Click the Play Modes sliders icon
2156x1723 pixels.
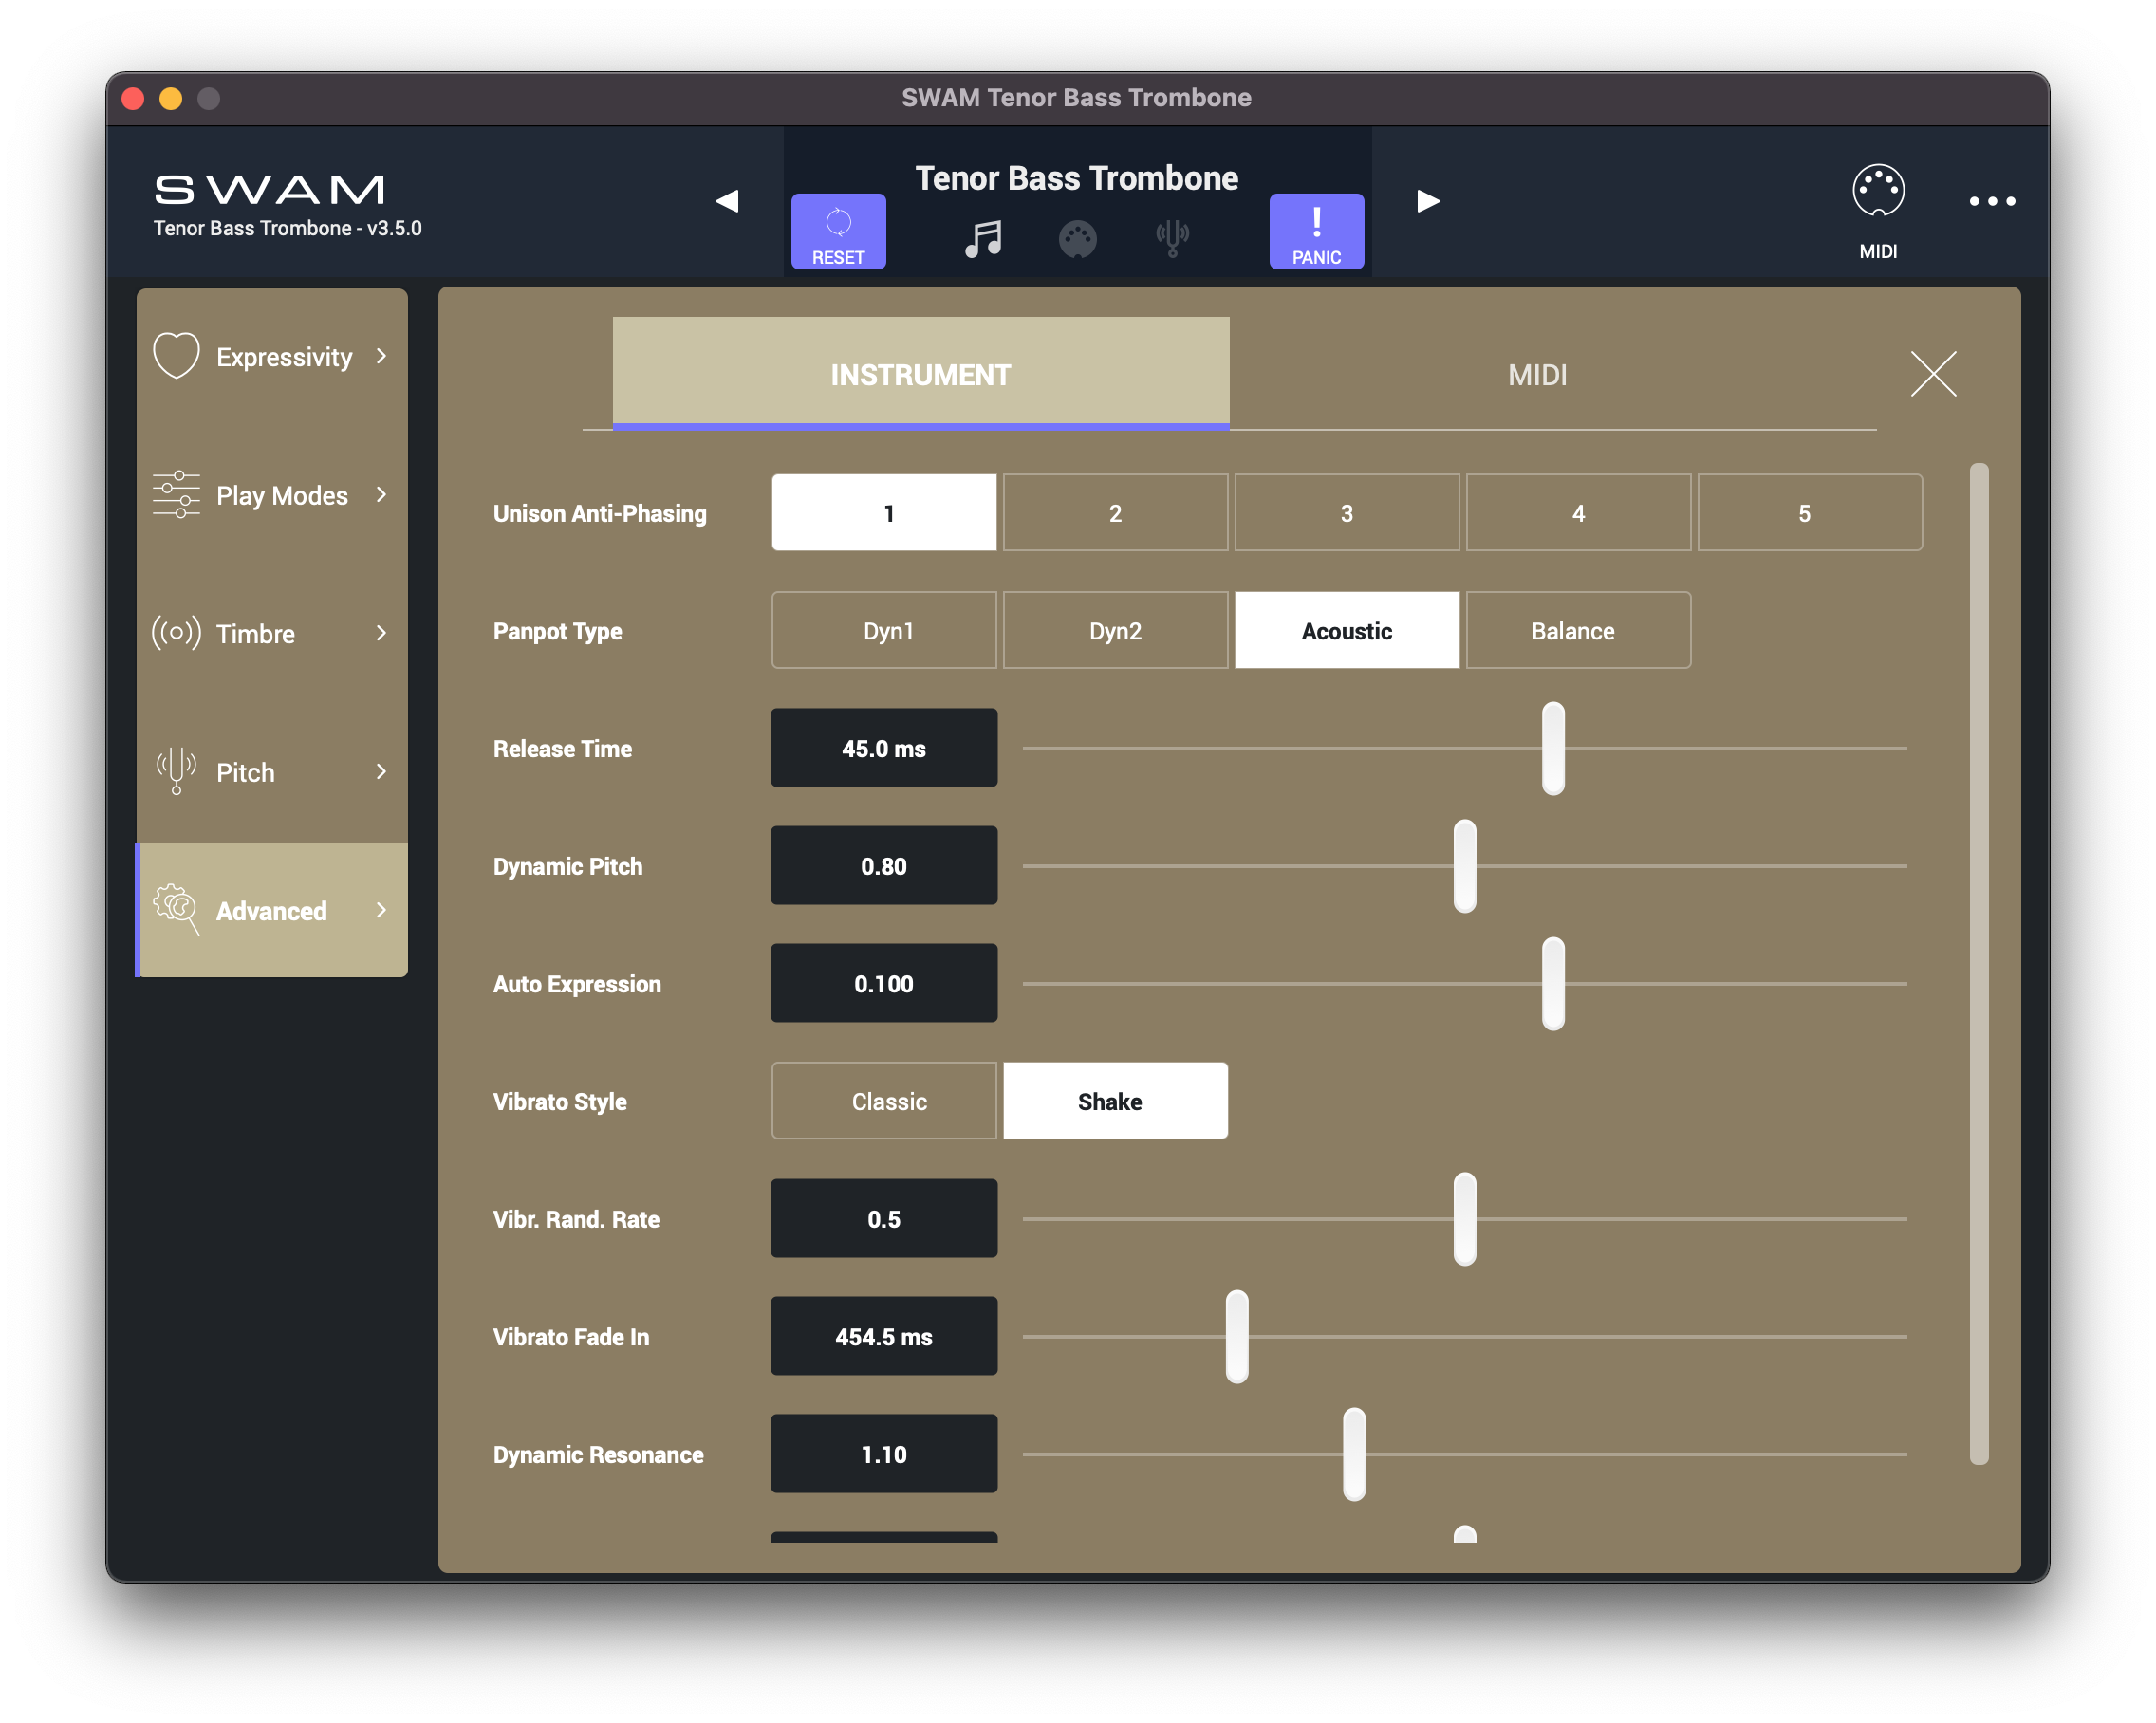click(176, 494)
